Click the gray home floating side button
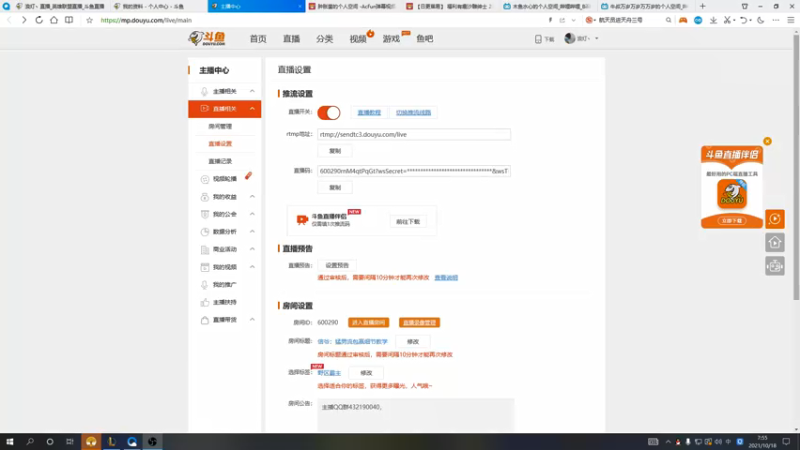Image resolution: width=800 pixels, height=450 pixels. tap(774, 242)
